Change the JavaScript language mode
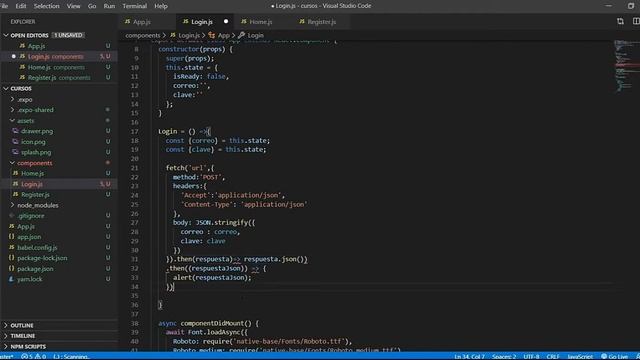Viewport: 640px width, 360px height. pyautogui.click(x=580, y=356)
